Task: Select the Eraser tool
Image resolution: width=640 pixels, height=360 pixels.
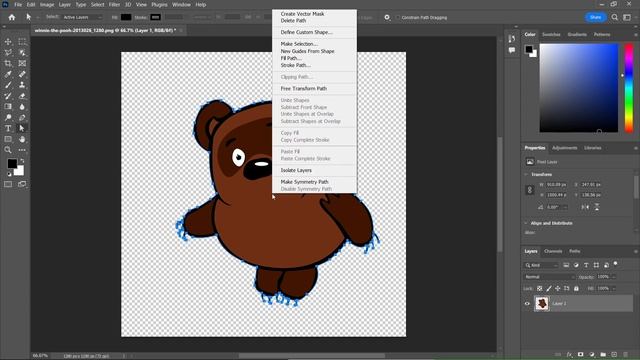Action: tap(22, 96)
